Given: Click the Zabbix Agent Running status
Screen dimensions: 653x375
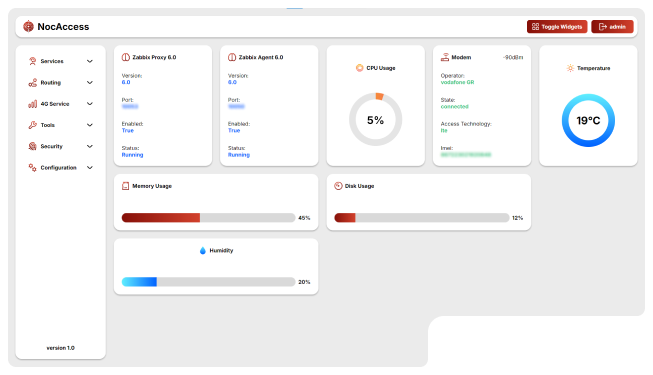Looking at the screenshot, I should [x=239, y=155].
